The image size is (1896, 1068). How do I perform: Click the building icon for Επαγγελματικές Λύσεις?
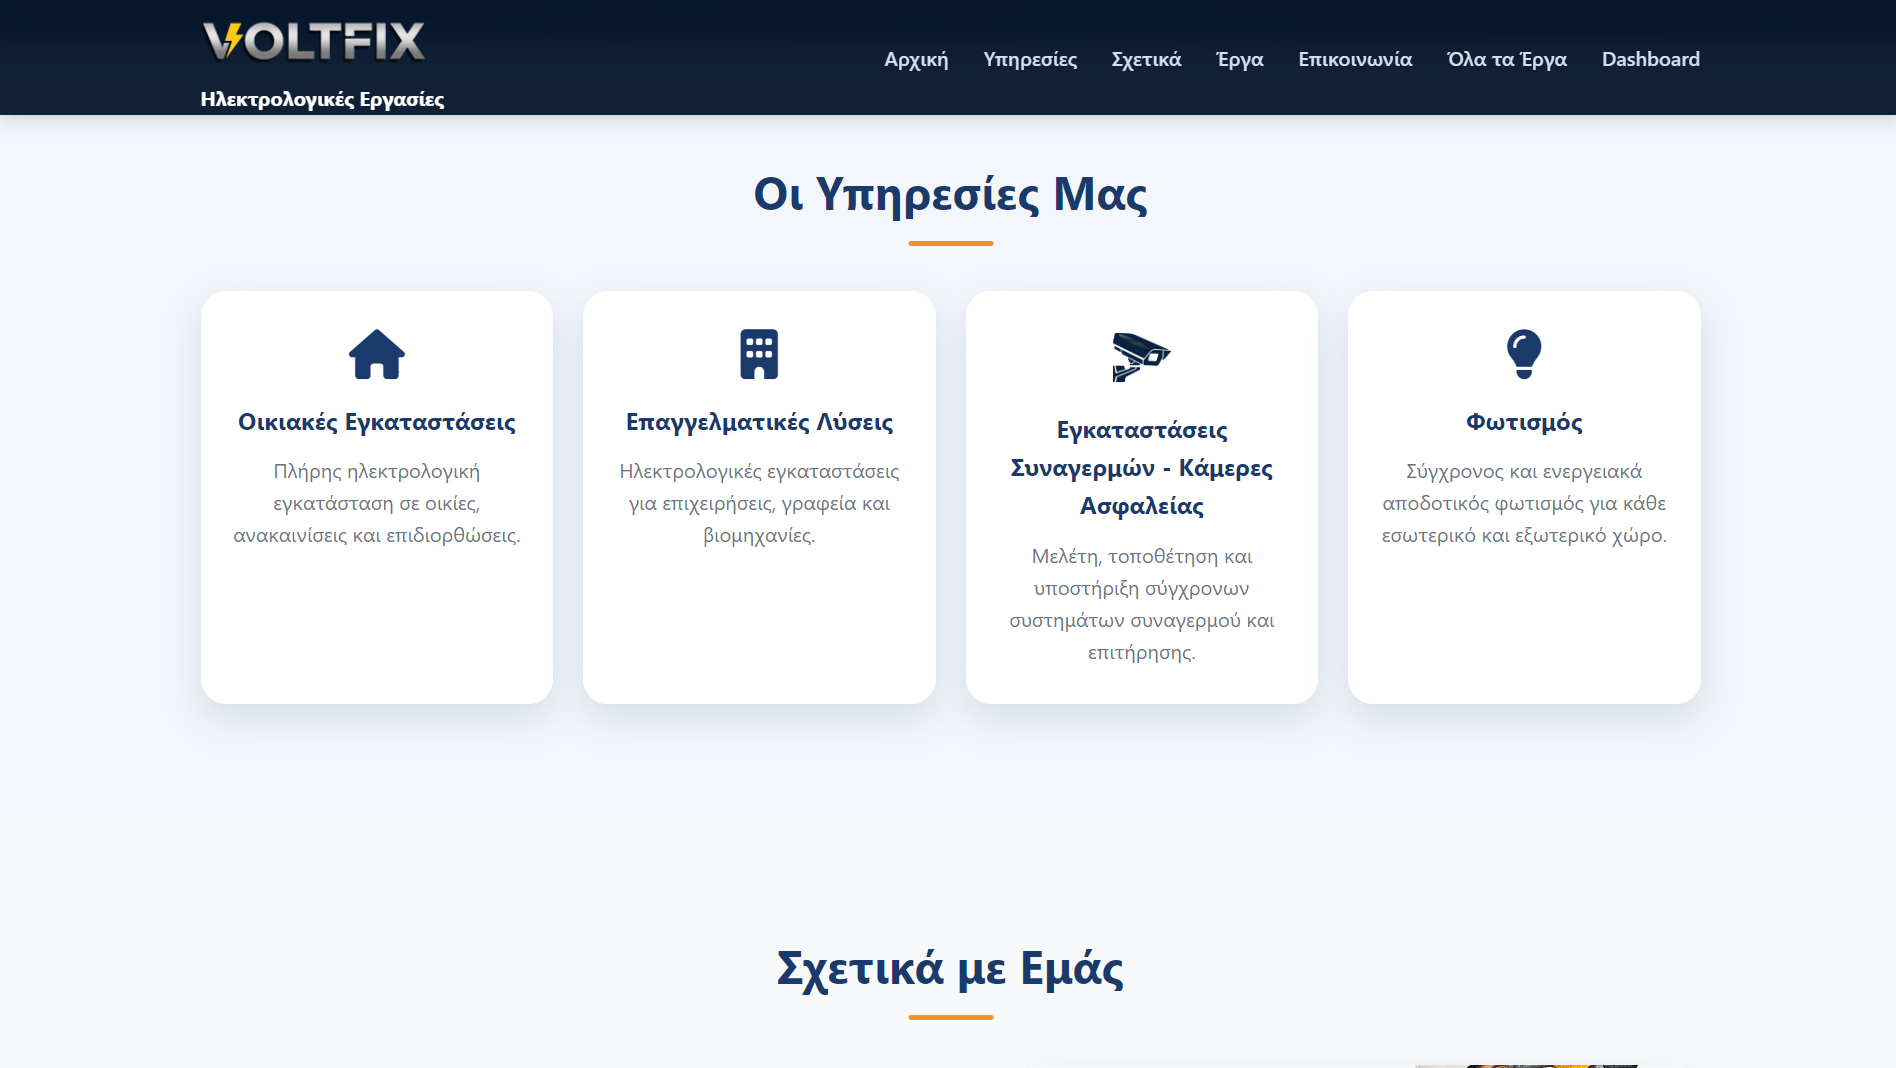coord(759,354)
